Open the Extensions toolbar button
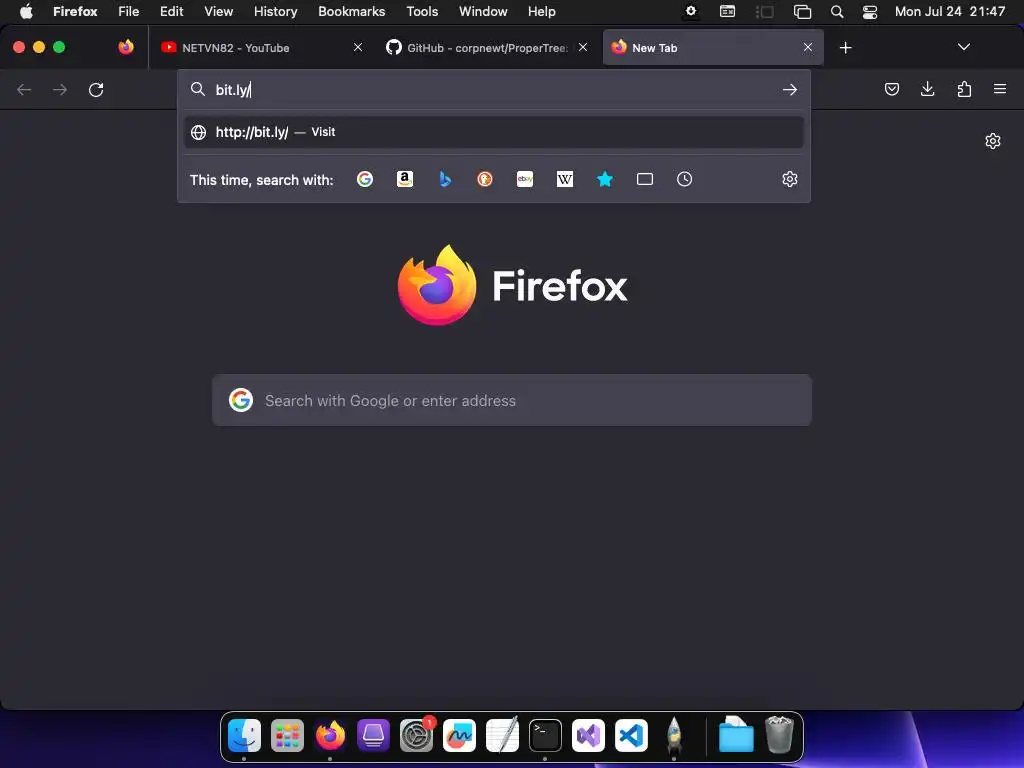1024x768 pixels. coord(964,89)
